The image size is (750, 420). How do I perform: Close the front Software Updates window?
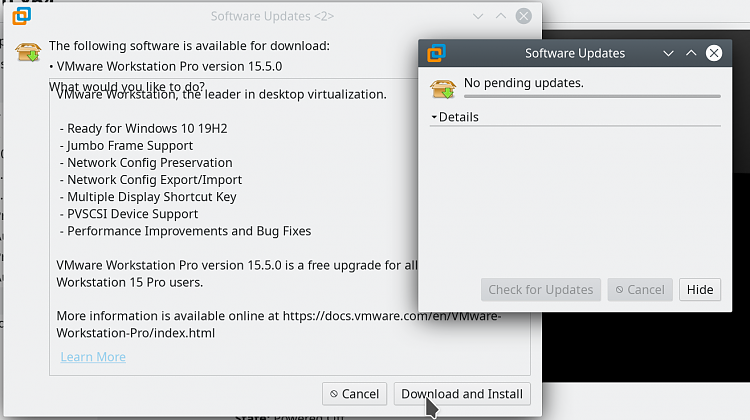click(714, 53)
